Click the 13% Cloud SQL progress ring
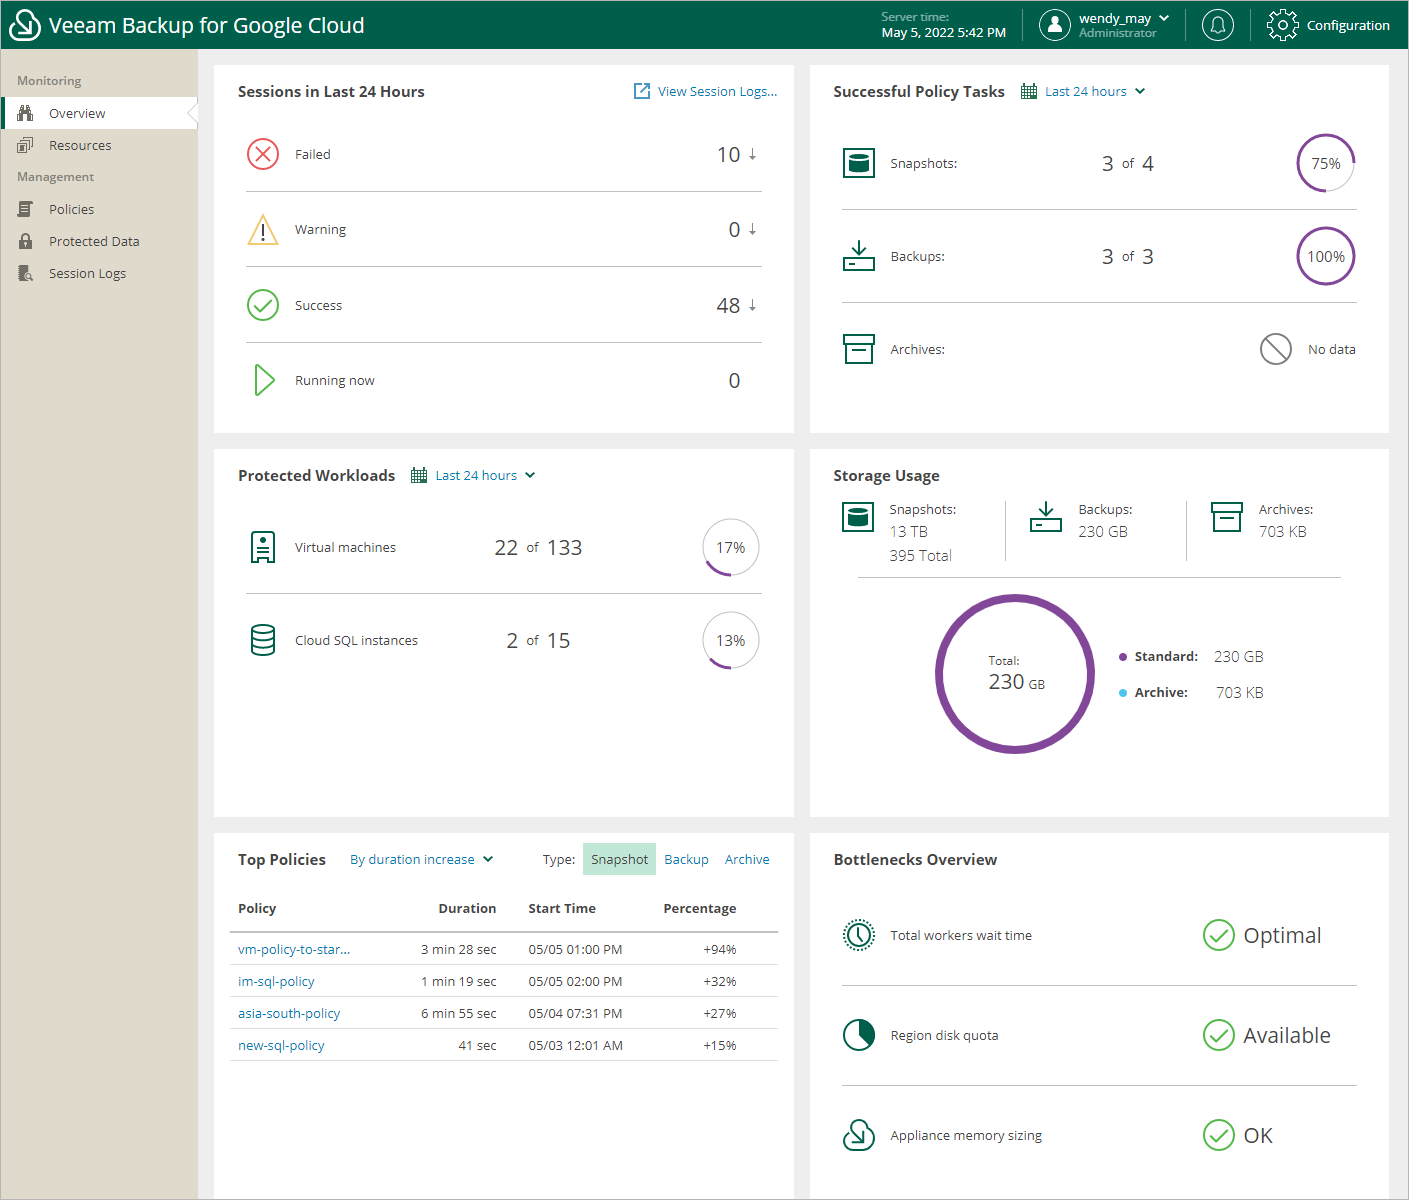This screenshot has height=1200, width=1409. coord(731,640)
